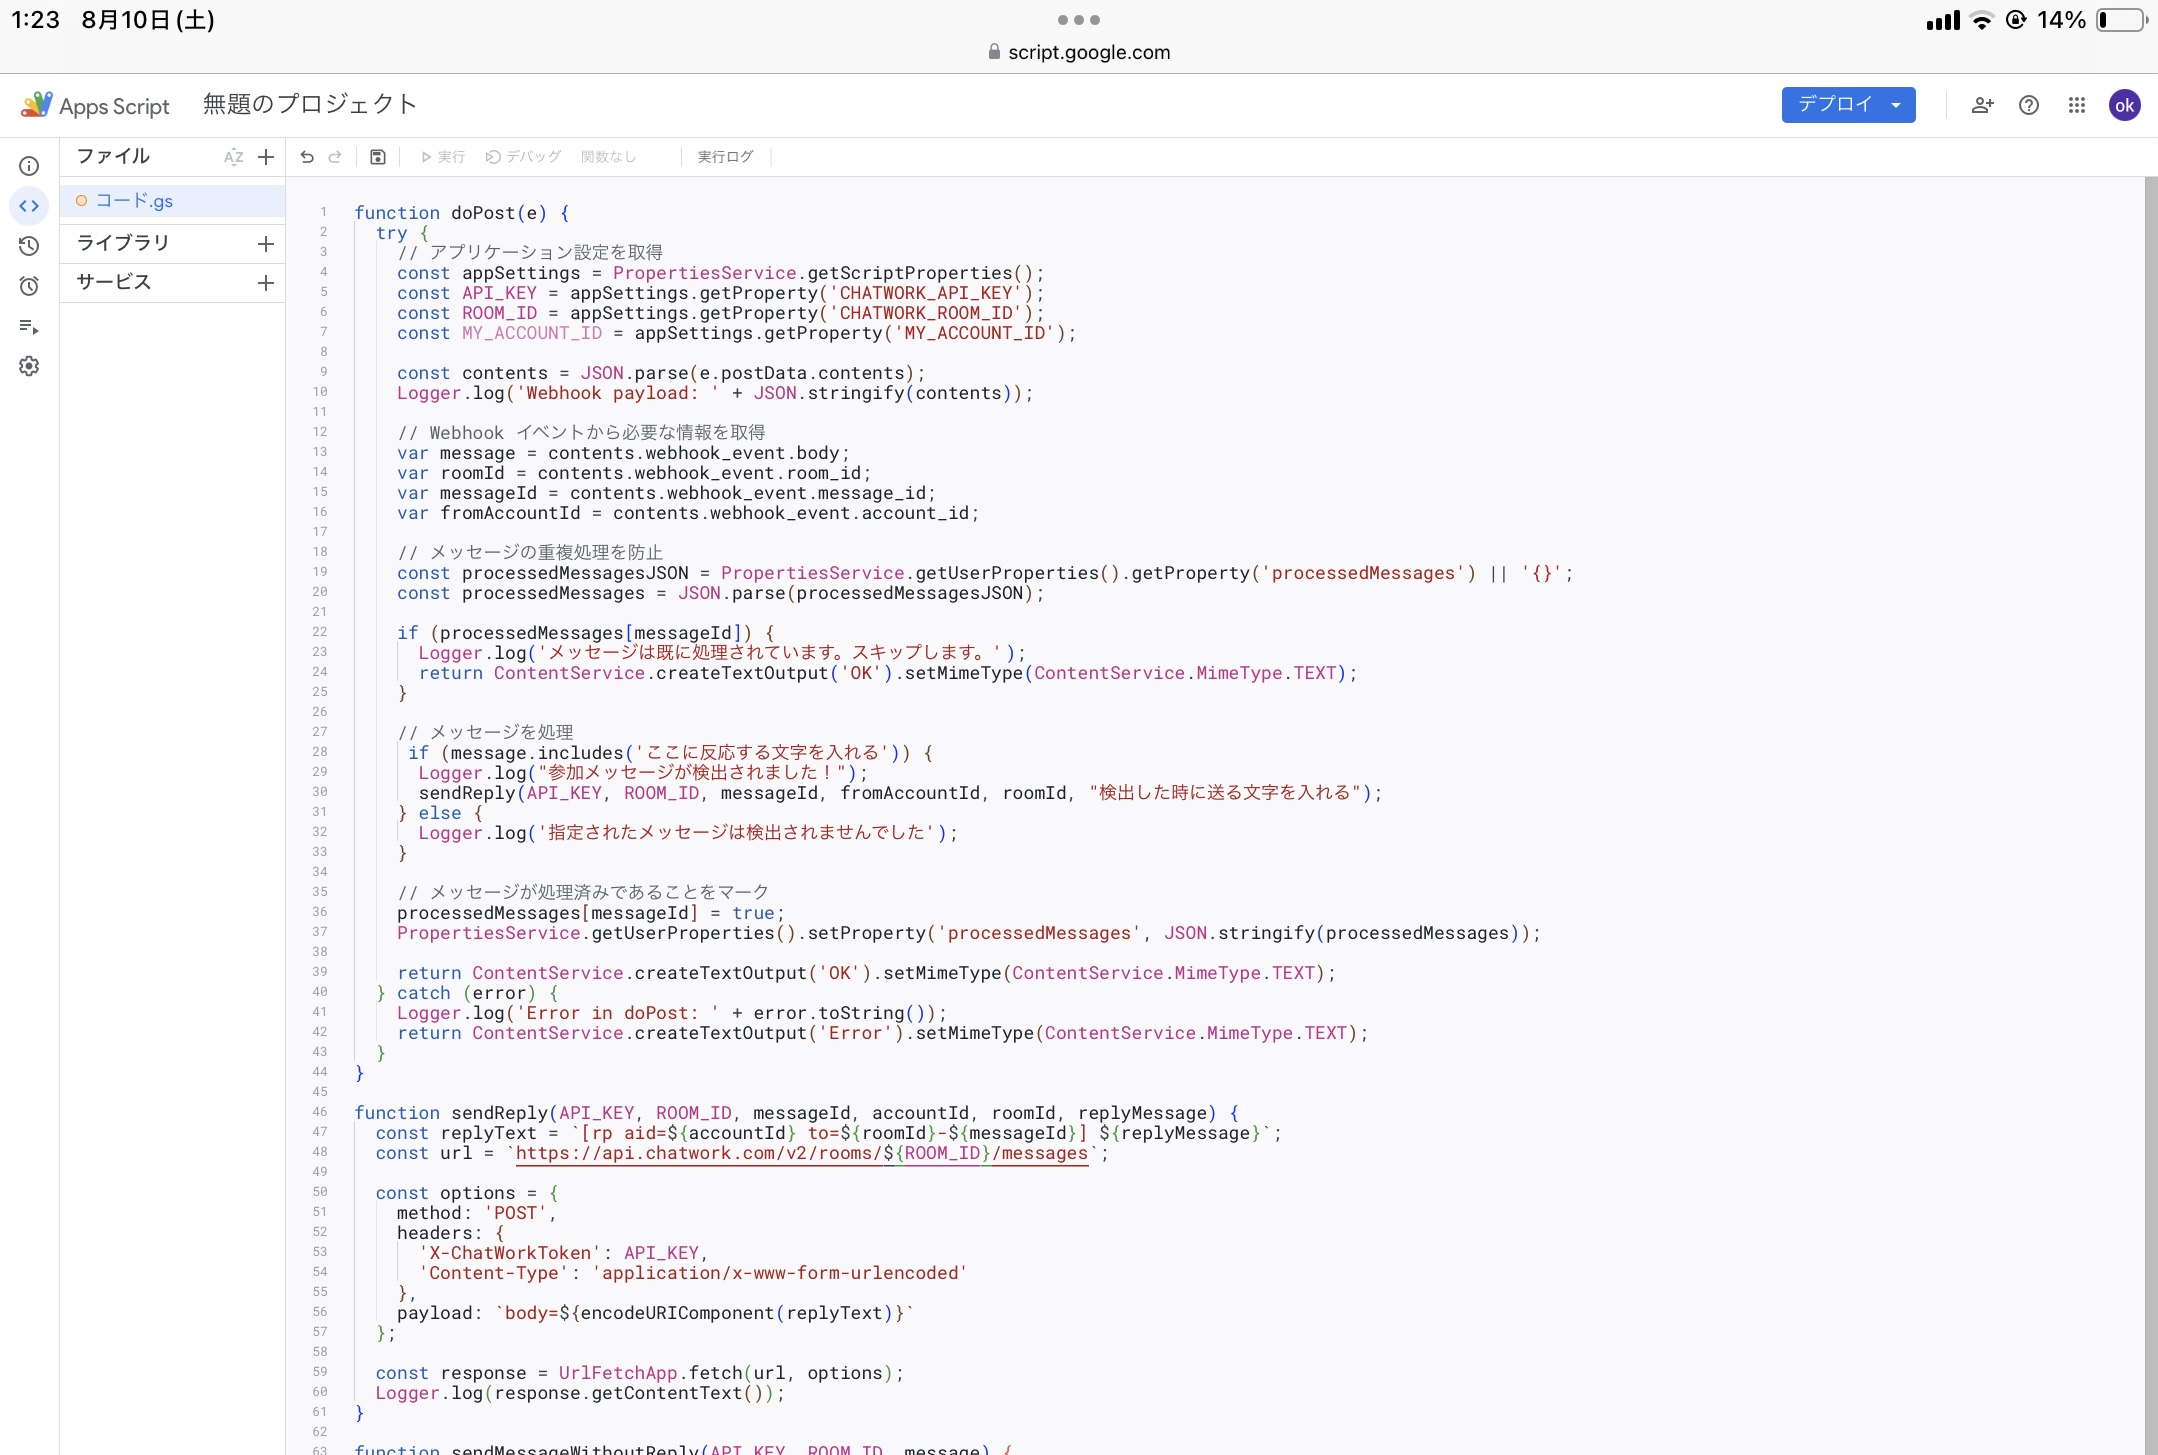
Task: Switch to the 実行ログ execution log tab
Action: point(725,157)
